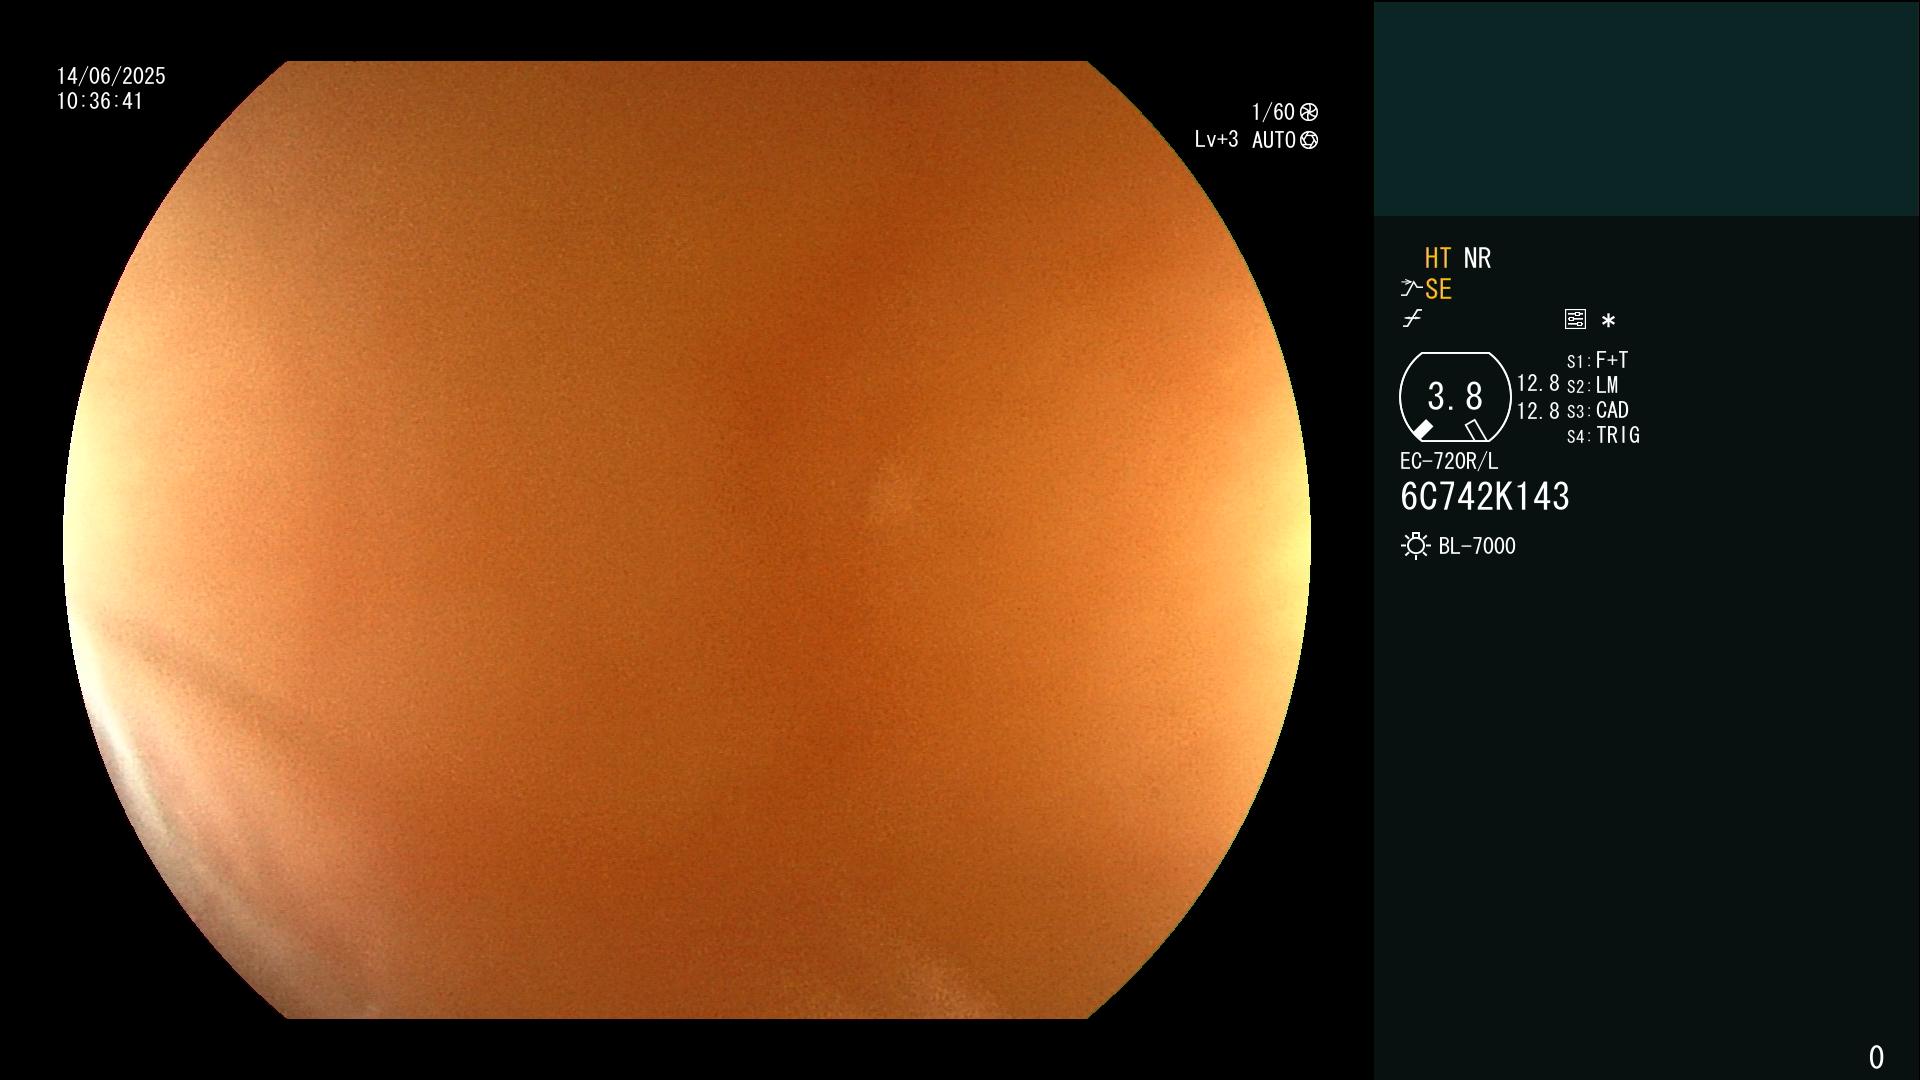The width and height of the screenshot is (1920, 1080).
Task: Click the upper 12.8 value
Action: (x=1538, y=383)
